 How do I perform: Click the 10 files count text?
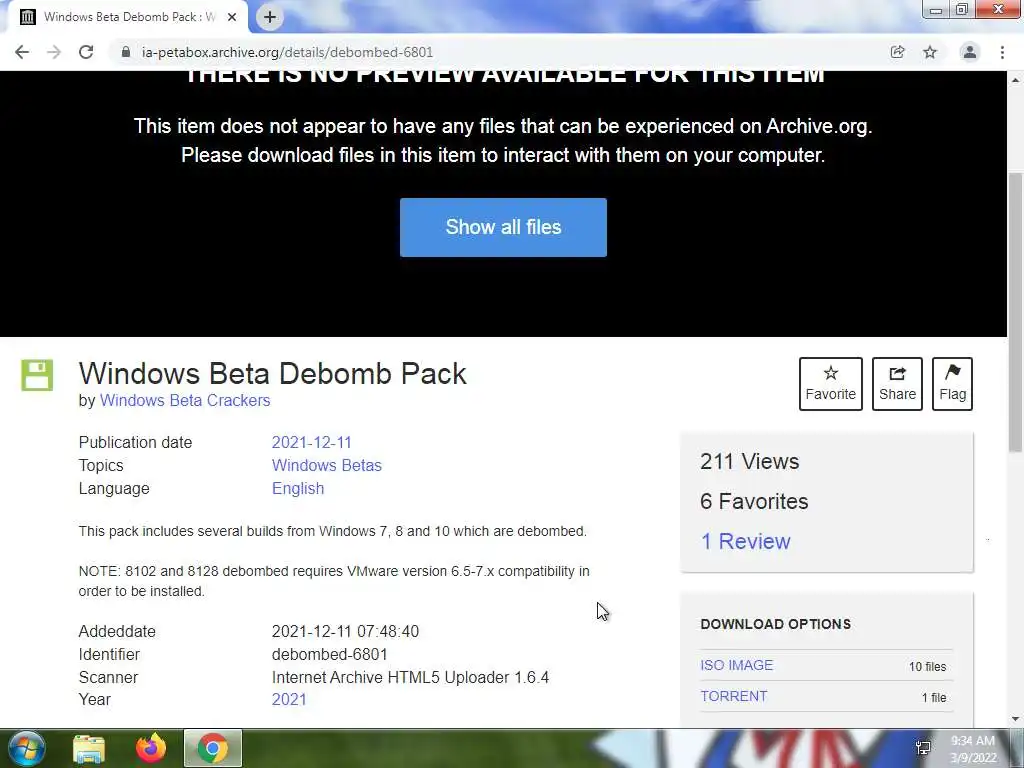click(x=927, y=667)
